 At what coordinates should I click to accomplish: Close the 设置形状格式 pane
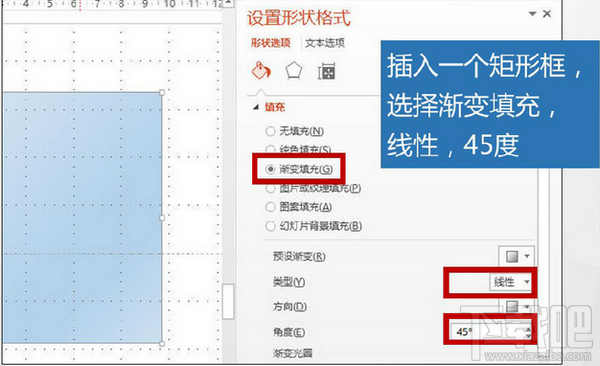pyautogui.click(x=547, y=14)
